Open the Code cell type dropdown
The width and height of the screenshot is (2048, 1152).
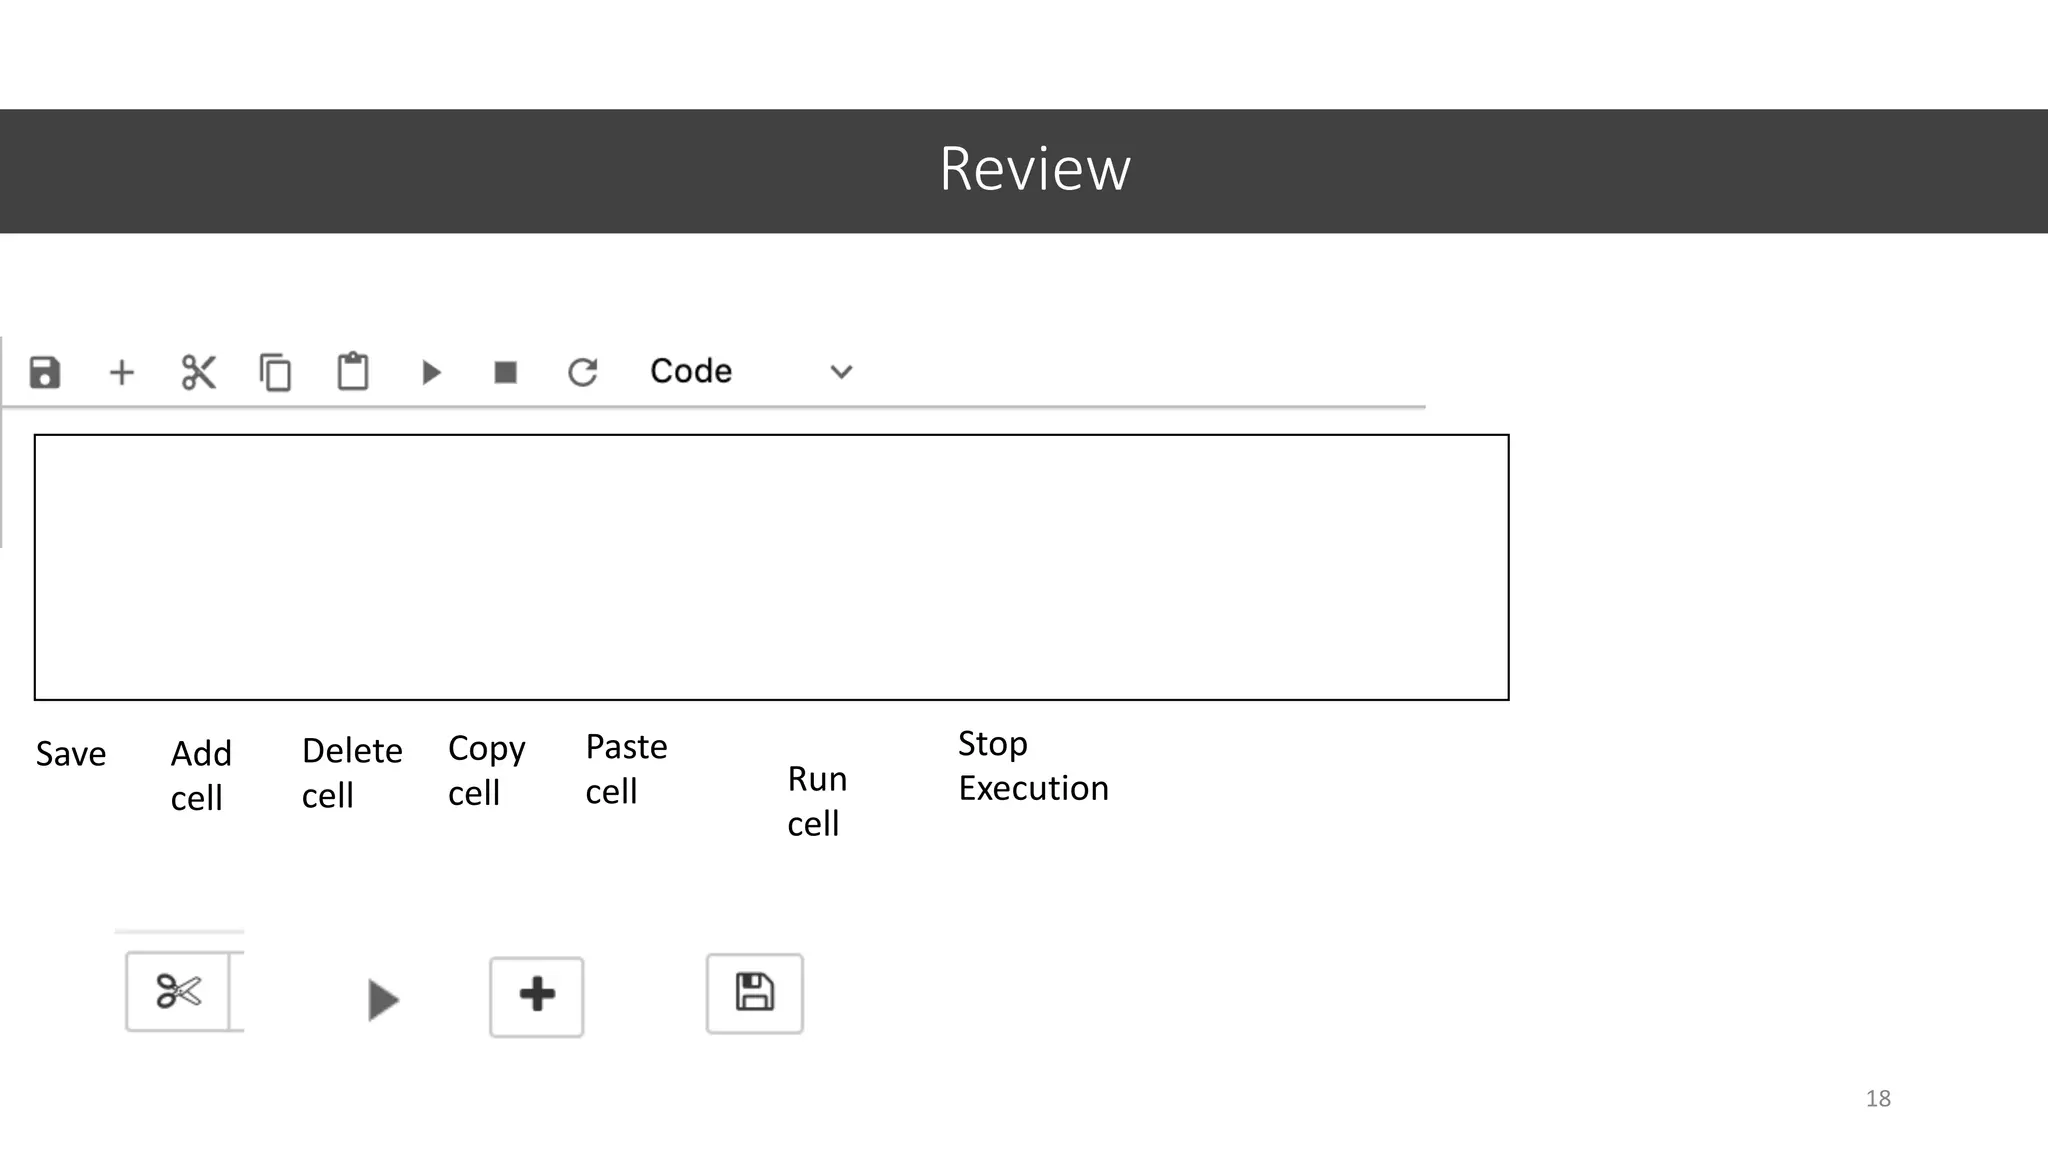pos(750,371)
